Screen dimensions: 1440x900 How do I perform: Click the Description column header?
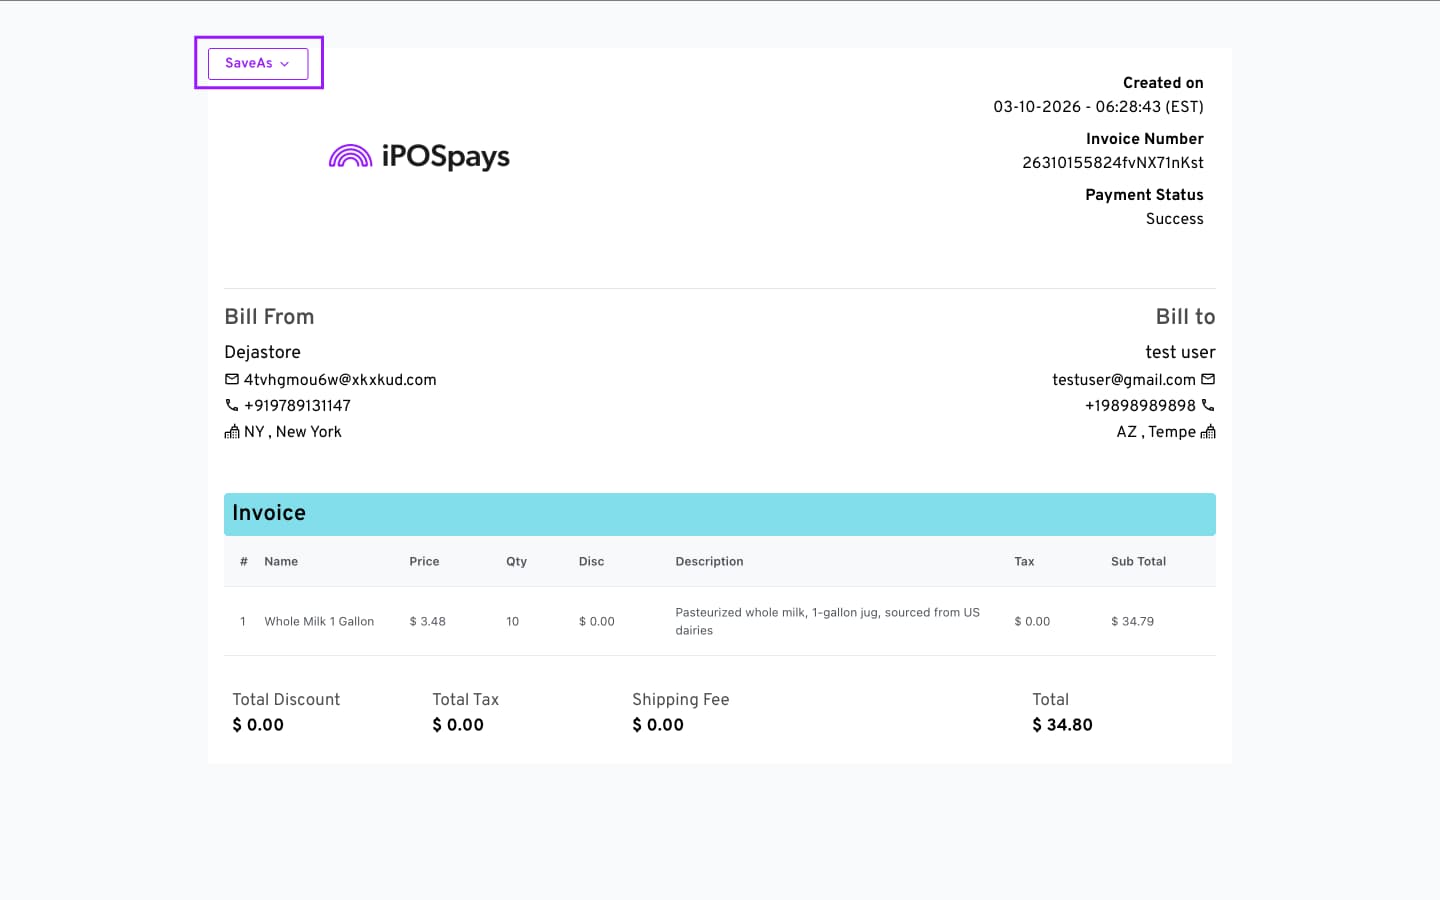pos(709,562)
